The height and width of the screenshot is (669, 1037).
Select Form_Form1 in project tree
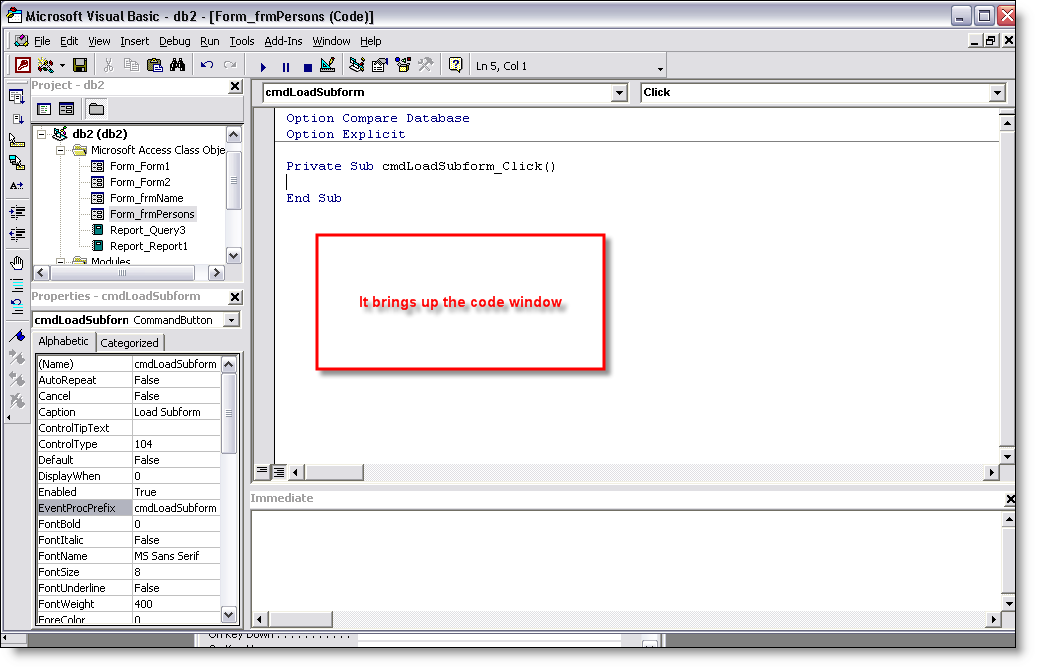(140, 166)
